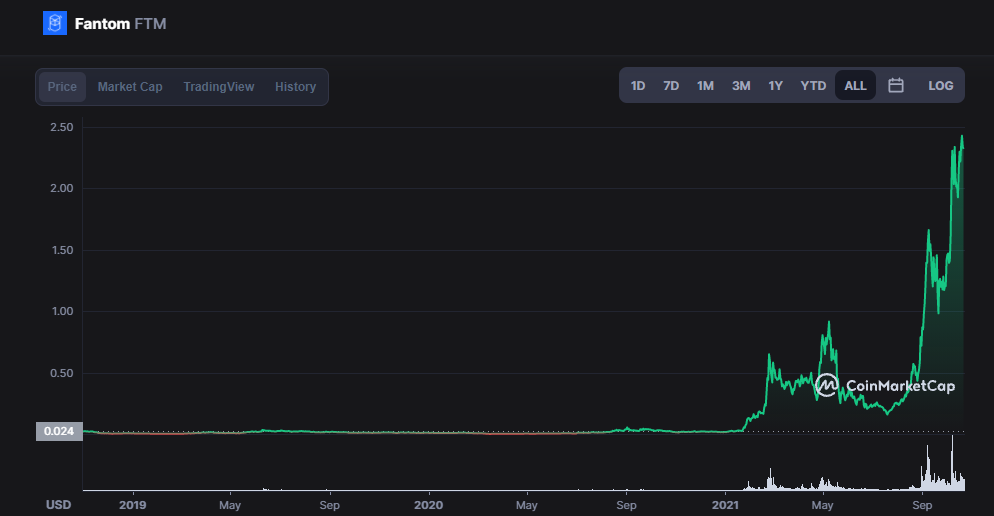Select the 1D time range

[638, 86]
